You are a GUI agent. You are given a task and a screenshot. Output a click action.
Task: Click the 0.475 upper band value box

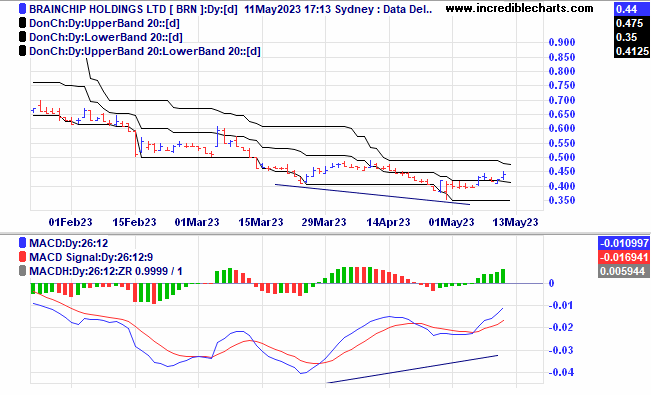[631, 23]
